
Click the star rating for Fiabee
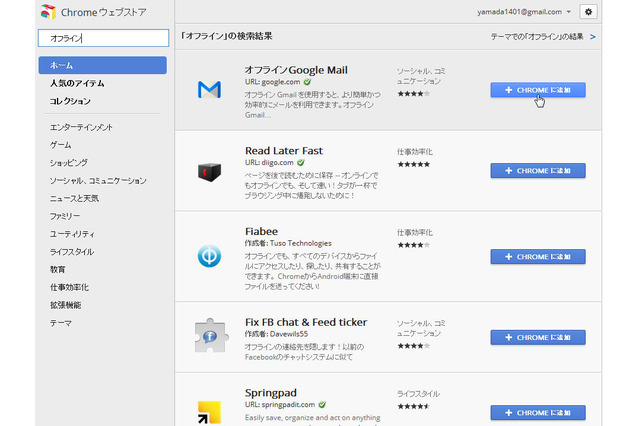pyautogui.click(x=413, y=245)
